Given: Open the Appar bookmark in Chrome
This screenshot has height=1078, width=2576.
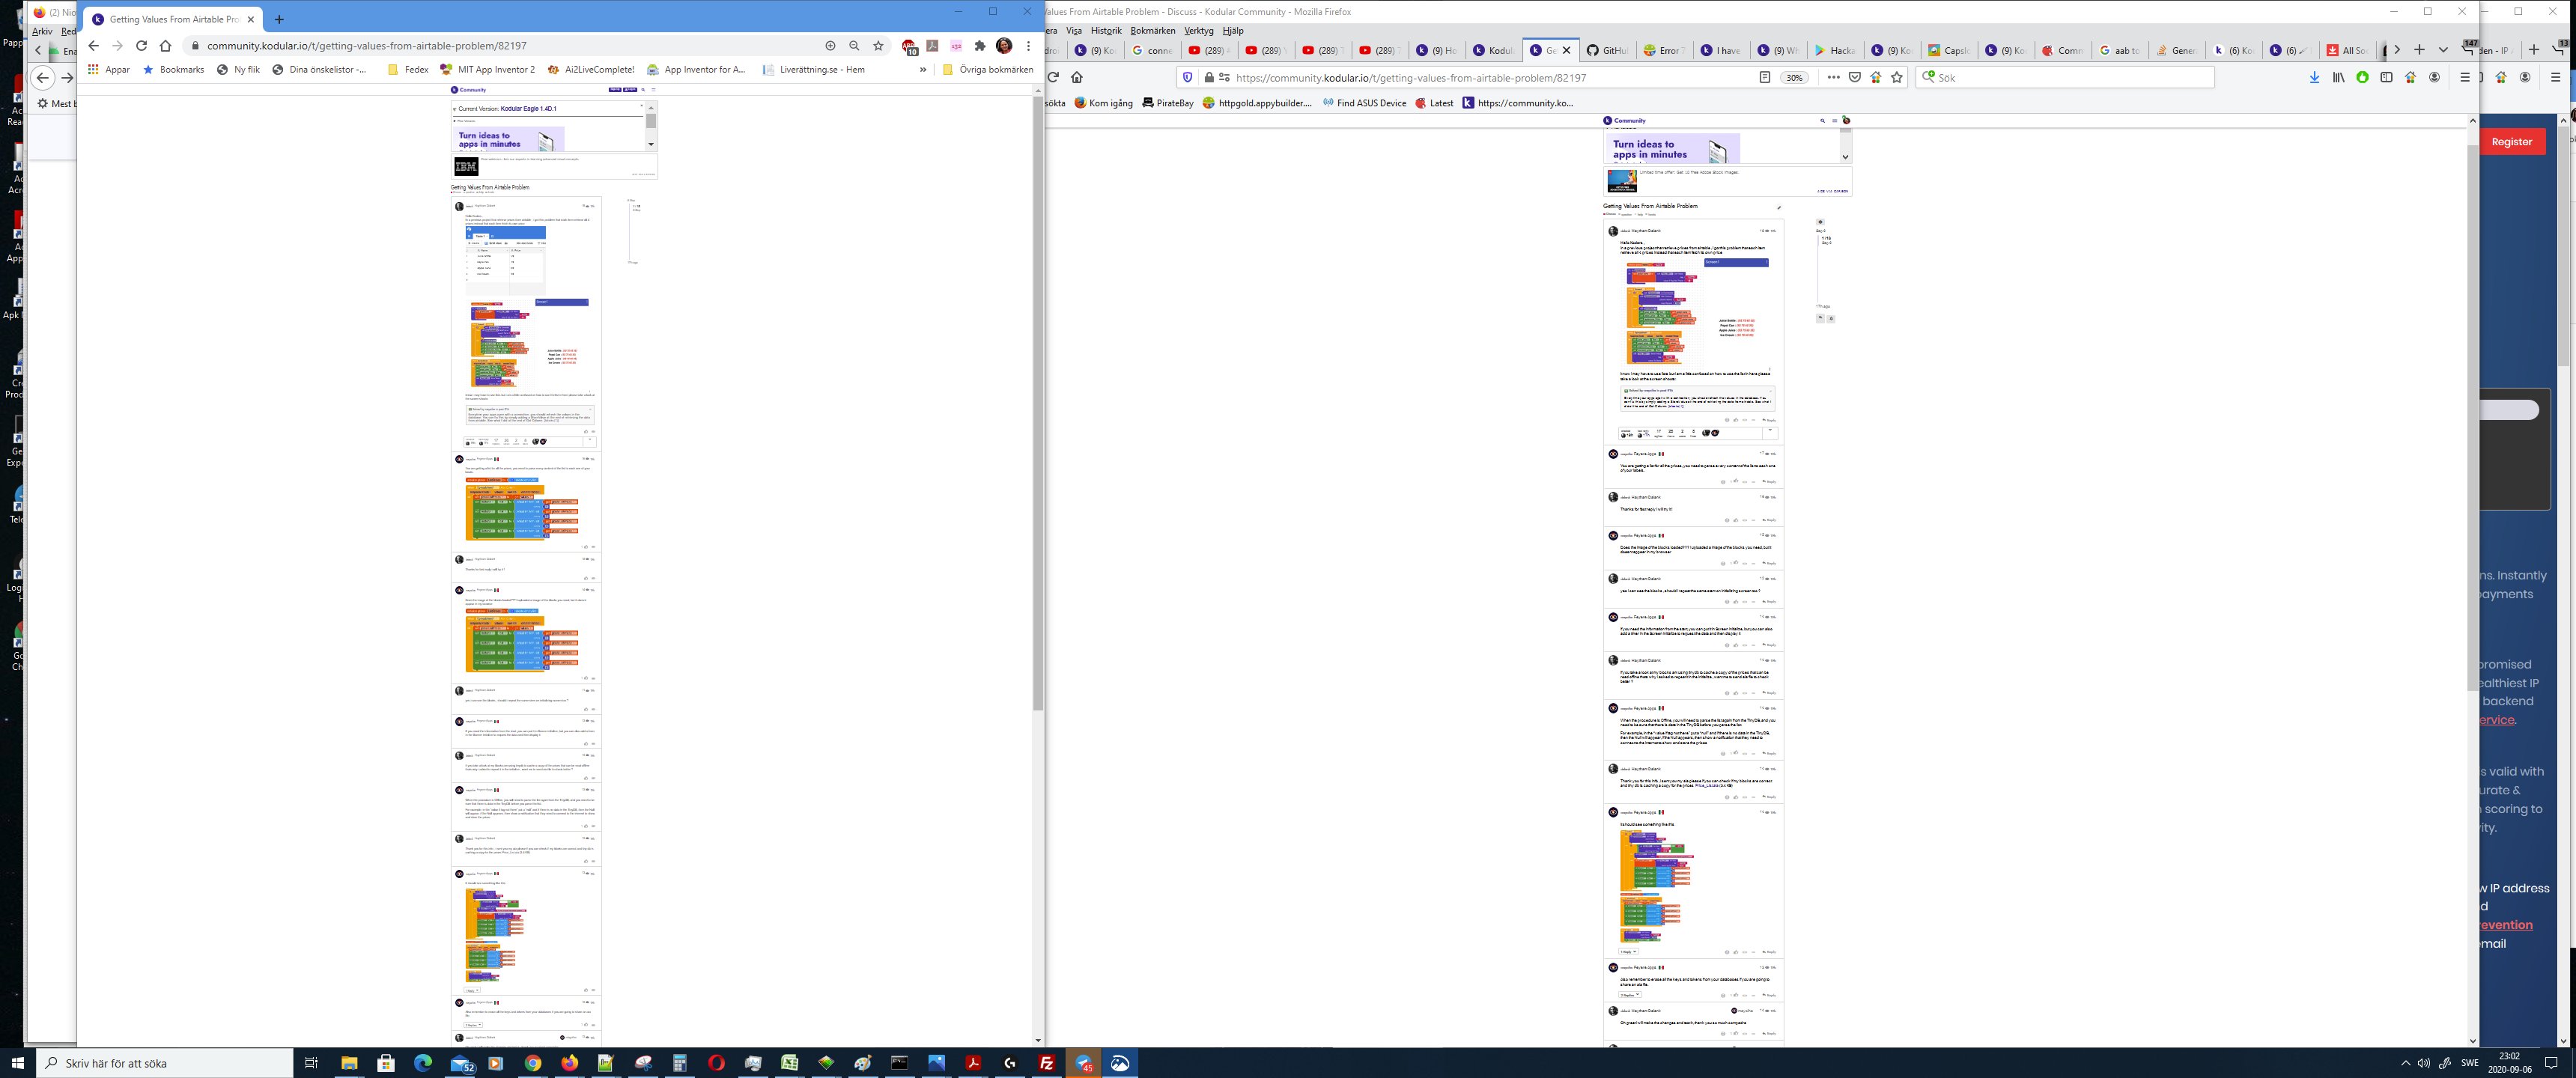Looking at the screenshot, I should point(109,70).
